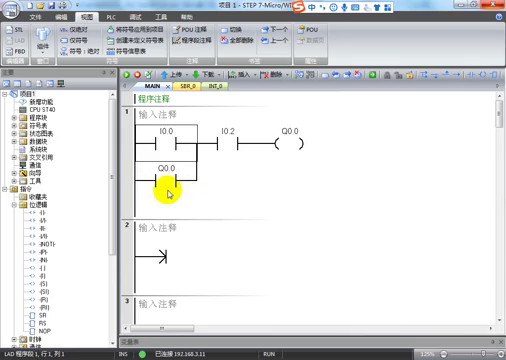Open the PLC ribbon tab
The height and width of the screenshot is (360, 506).
click(x=111, y=17)
